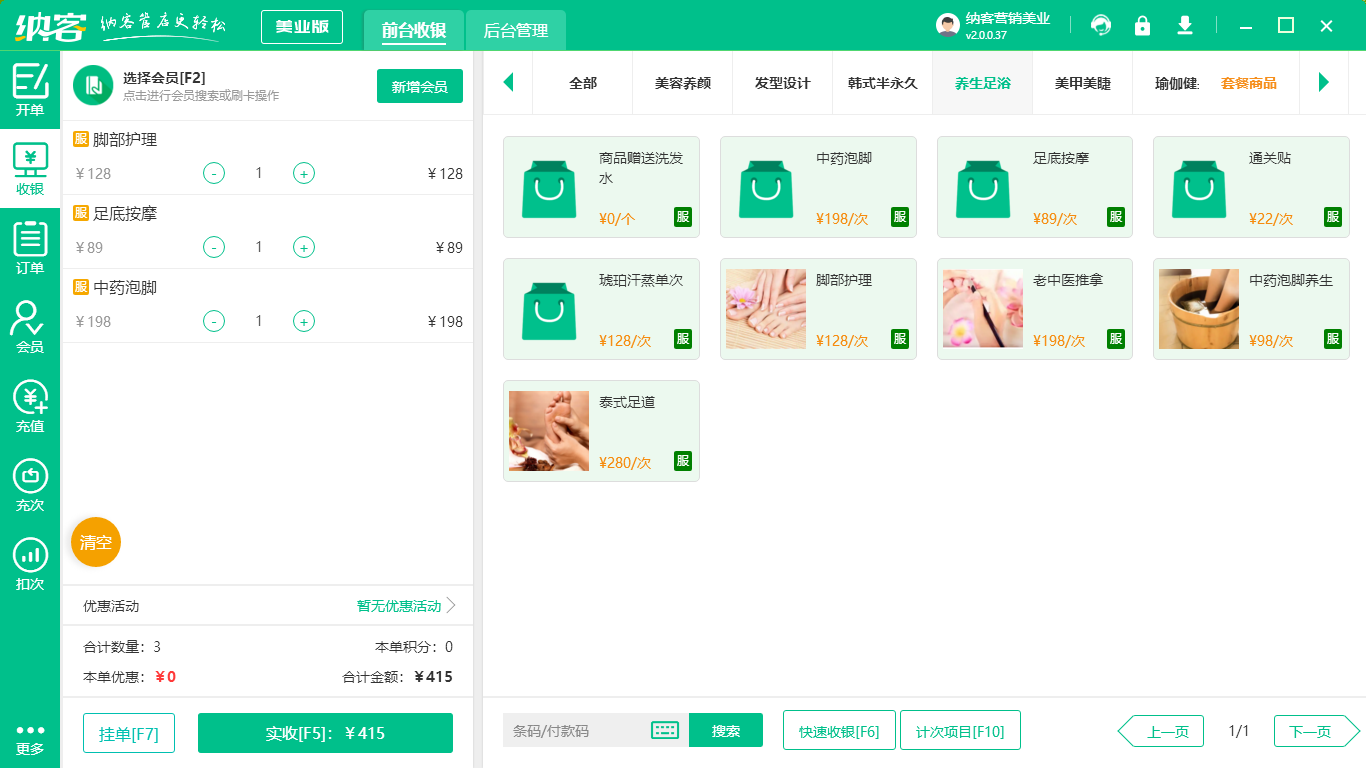Click the 快速收银[F6] button
The height and width of the screenshot is (768, 1366).
point(839,730)
